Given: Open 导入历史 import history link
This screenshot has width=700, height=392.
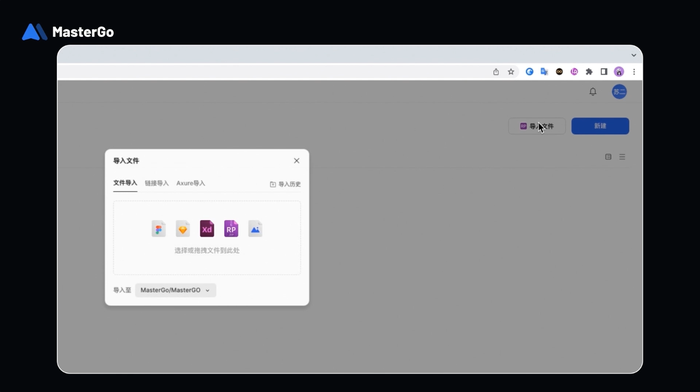Looking at the screenshot, I should [x=285, y=184].
